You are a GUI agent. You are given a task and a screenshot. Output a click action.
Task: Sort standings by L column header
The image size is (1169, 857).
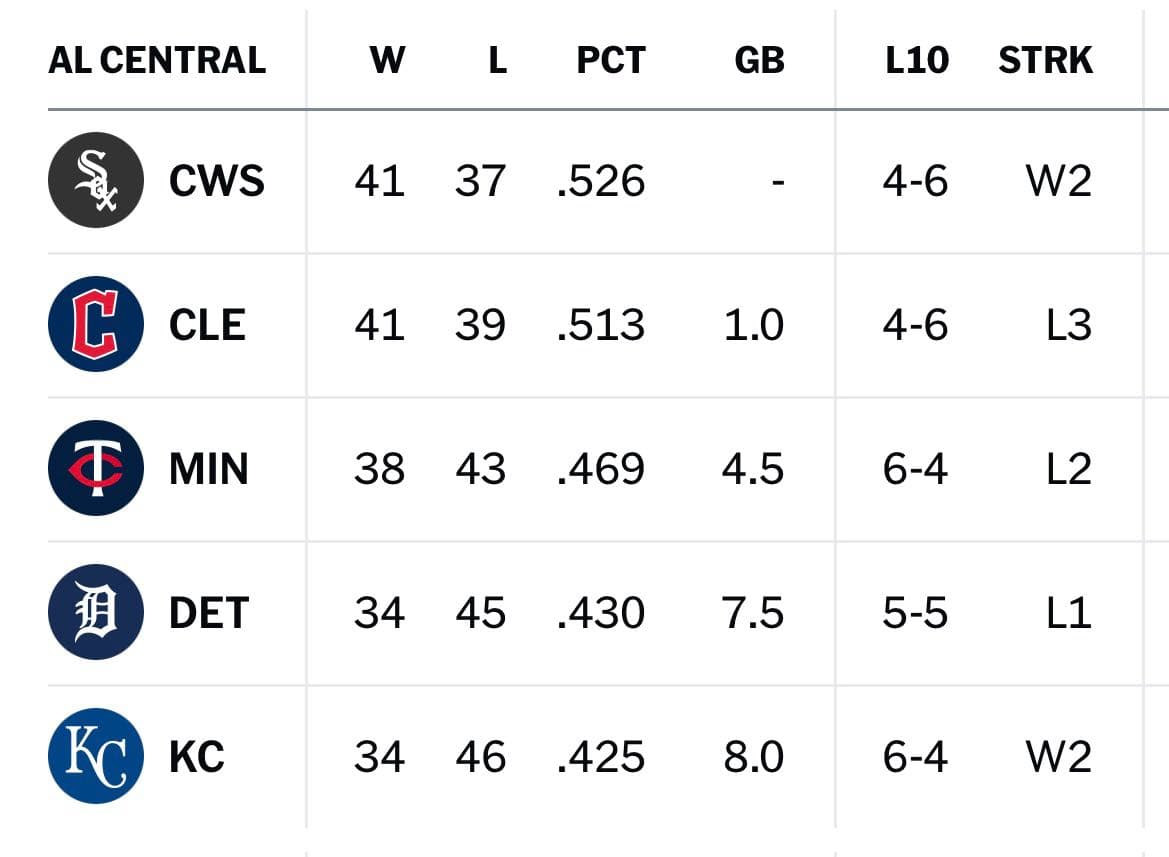[x=497, y=60]
